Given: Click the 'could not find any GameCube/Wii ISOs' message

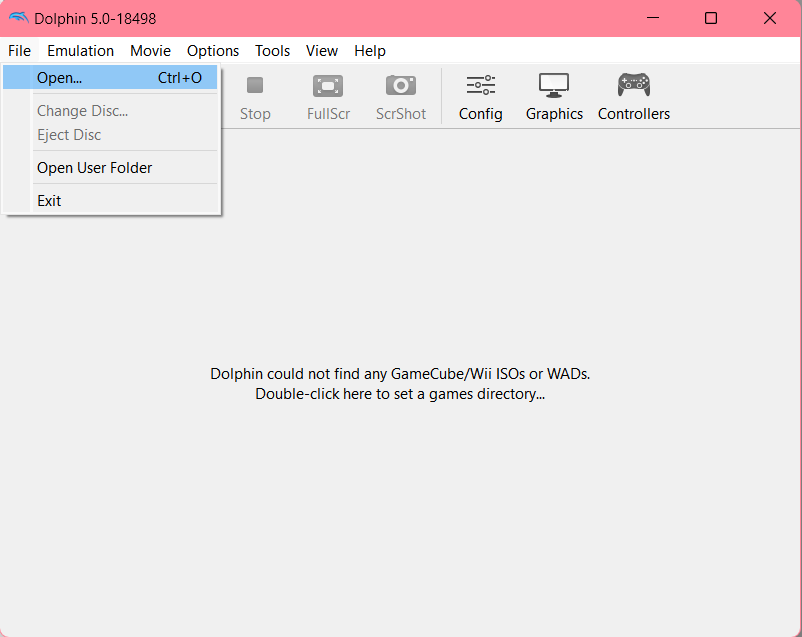Looking at the screenshot, I should [x=400, y=374].
